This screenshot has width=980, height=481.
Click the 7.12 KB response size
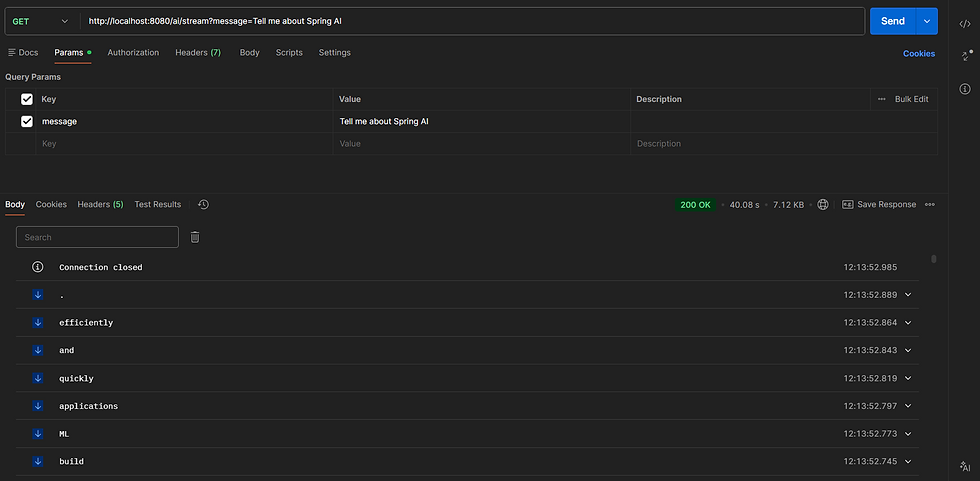point(789,204)
